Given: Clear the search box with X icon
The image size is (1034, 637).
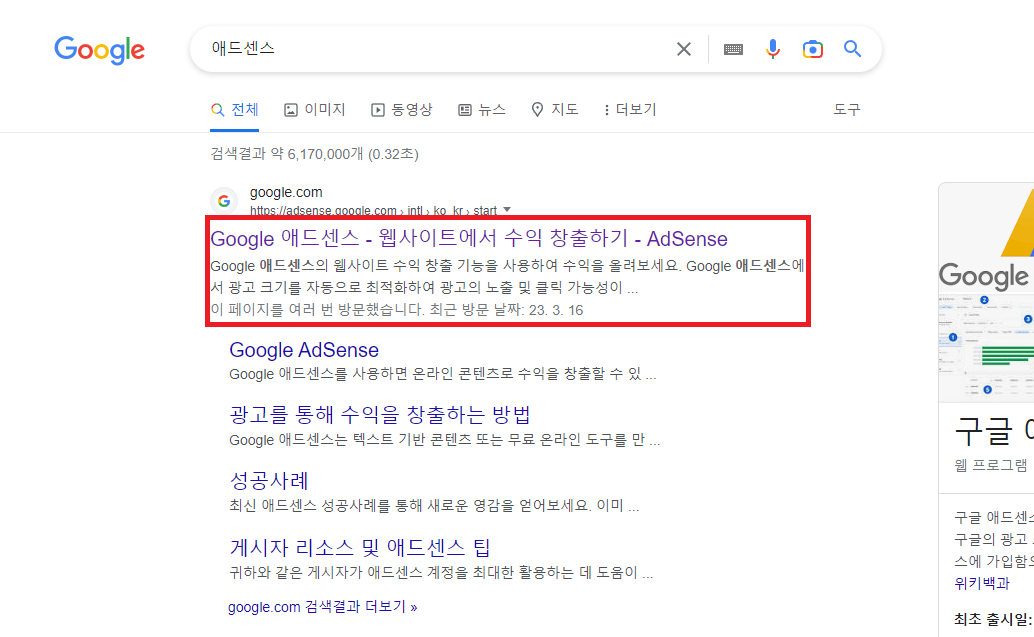Looking at the screenshot, I should [x=684, y=49].
